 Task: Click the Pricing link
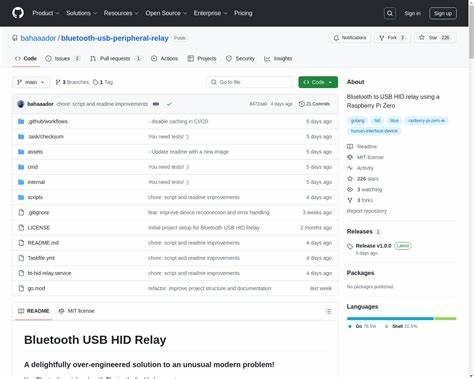point(243,13)
